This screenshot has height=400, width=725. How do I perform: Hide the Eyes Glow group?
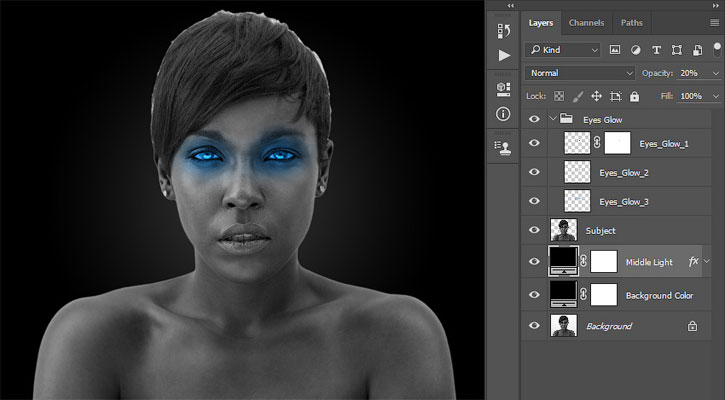tap(535, 119)
